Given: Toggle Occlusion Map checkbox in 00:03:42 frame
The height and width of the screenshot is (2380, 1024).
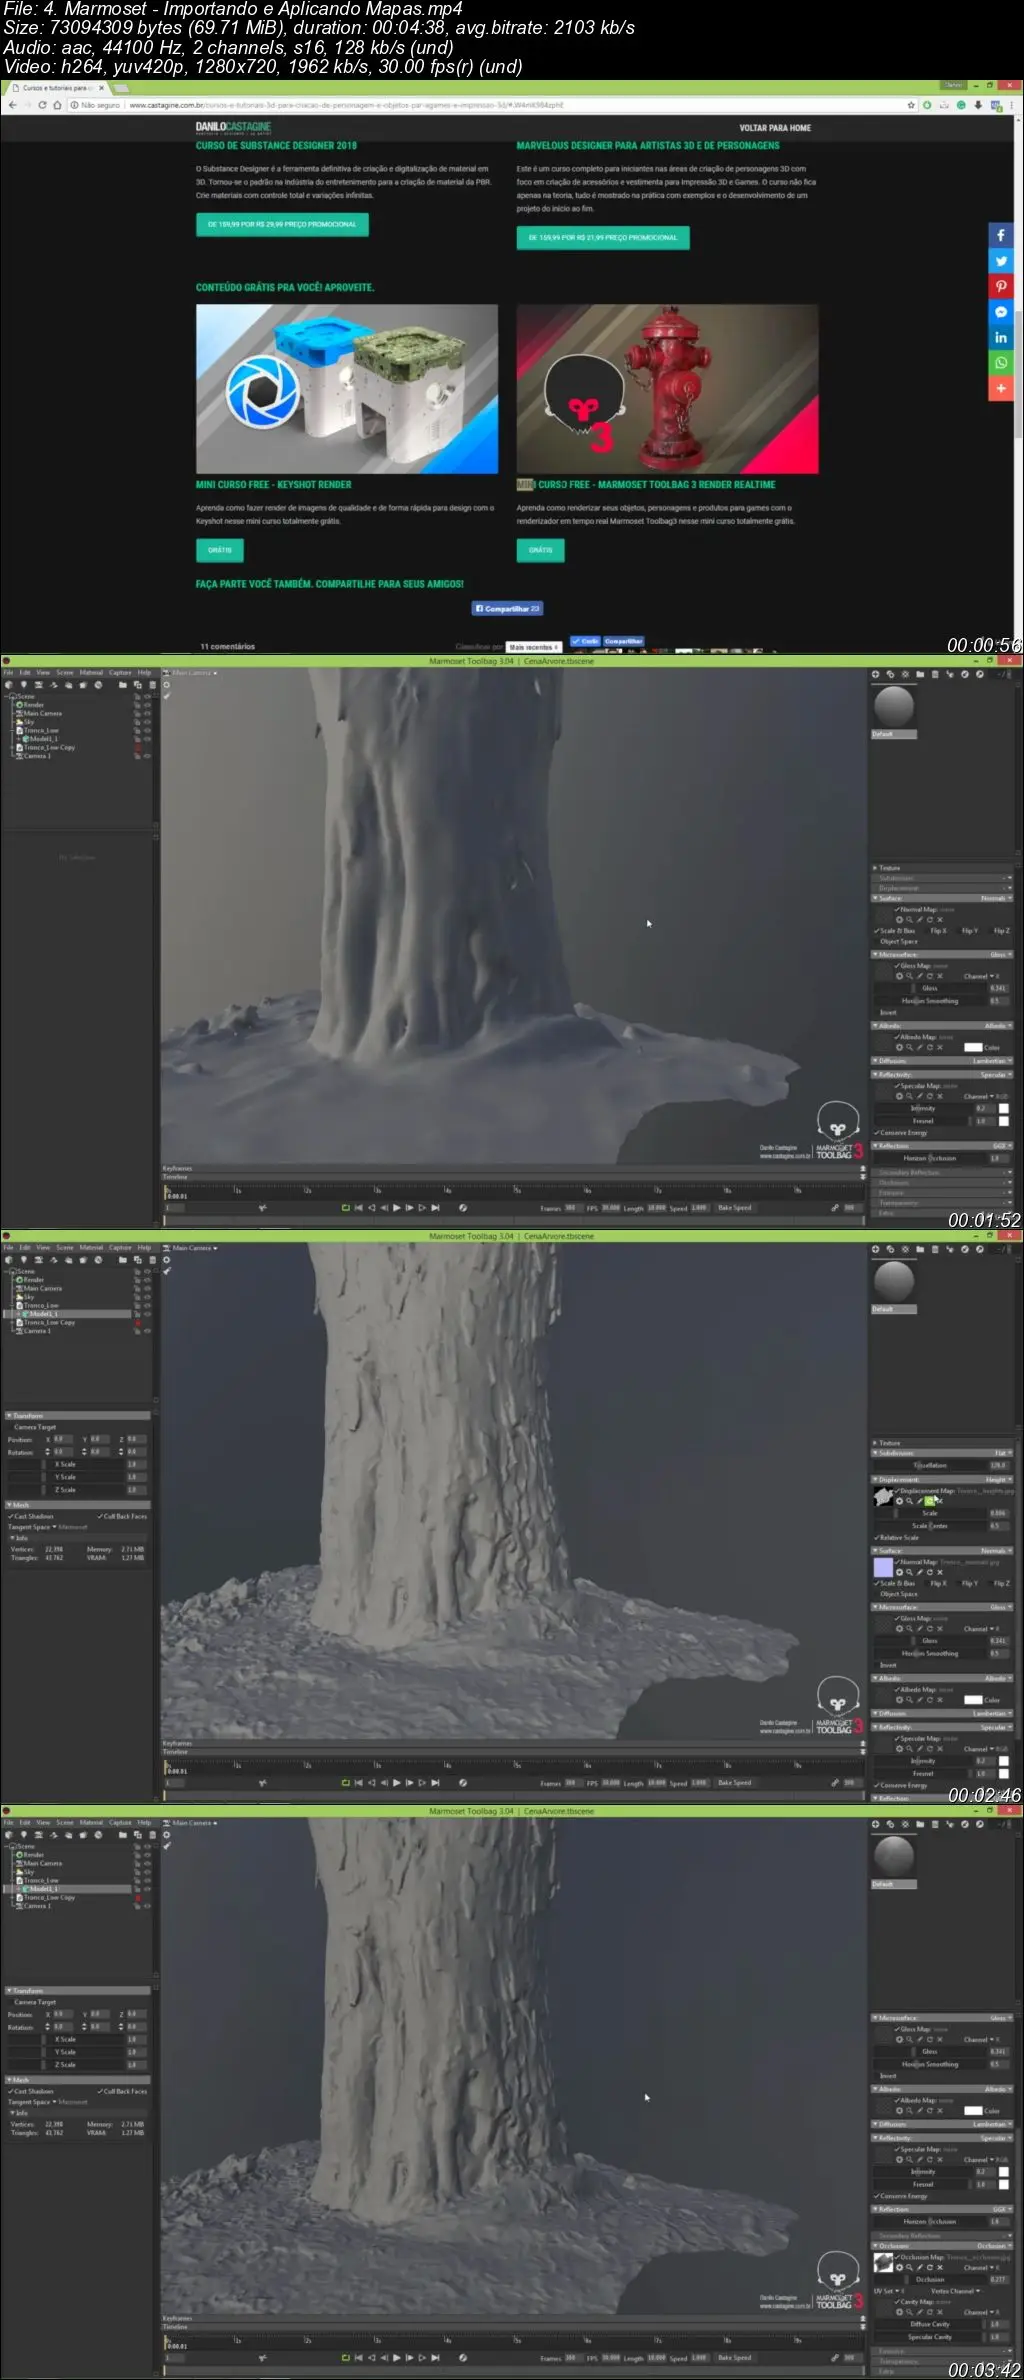Looking at the screenshot, I should [897, 2257].
